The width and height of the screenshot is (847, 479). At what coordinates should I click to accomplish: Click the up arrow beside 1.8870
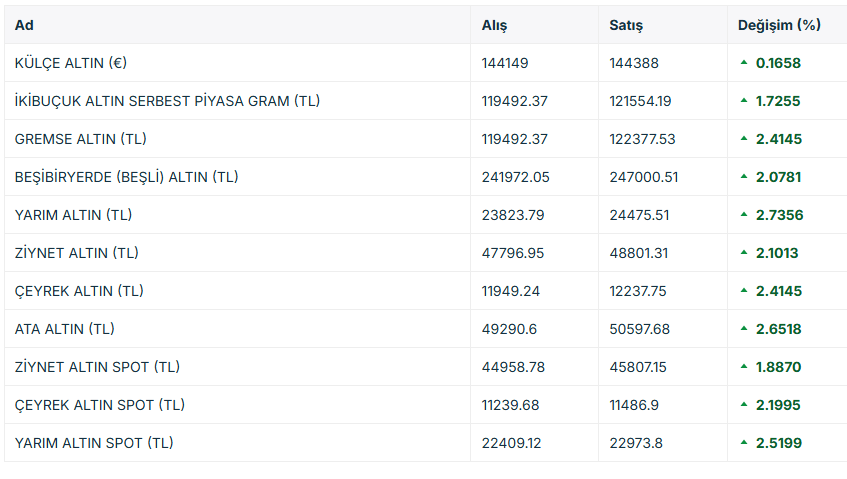click(x=744, y=367)
